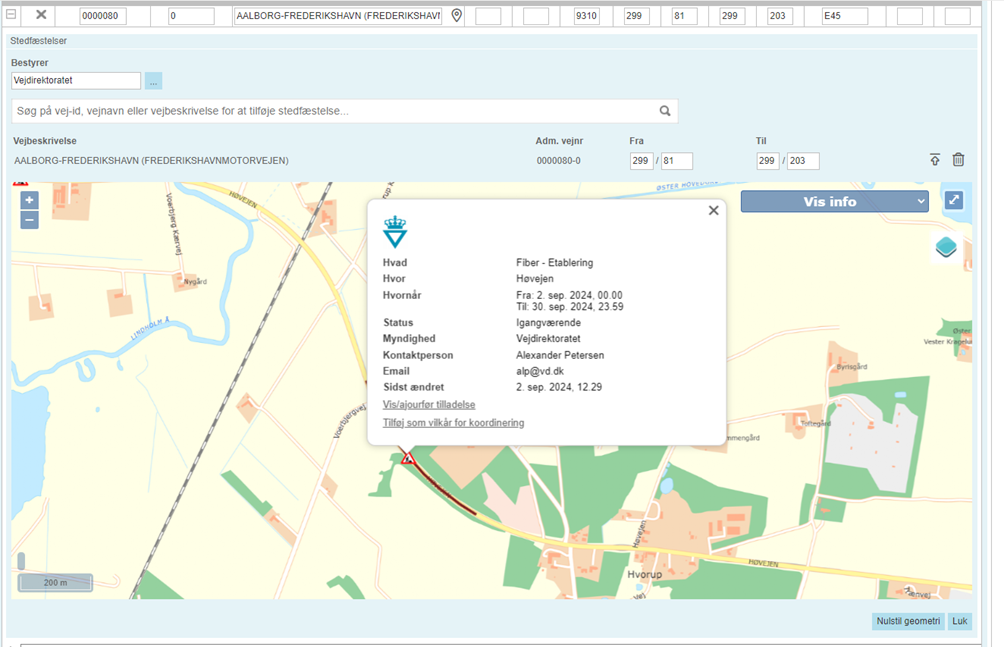Delete the road row with the X icon
This screenshot has width=1004, height=647.
(41, 15)
